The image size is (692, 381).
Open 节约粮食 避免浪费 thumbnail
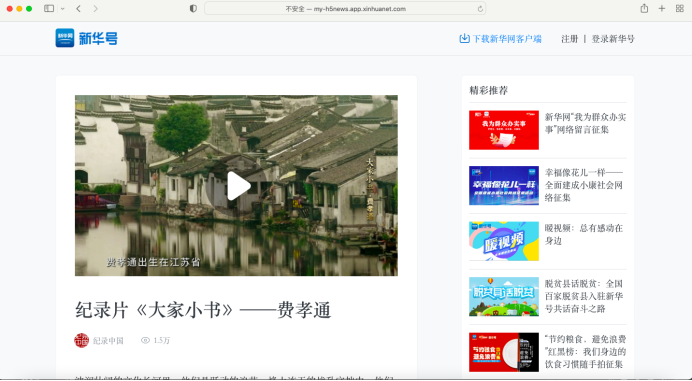[x=504, y=352]
